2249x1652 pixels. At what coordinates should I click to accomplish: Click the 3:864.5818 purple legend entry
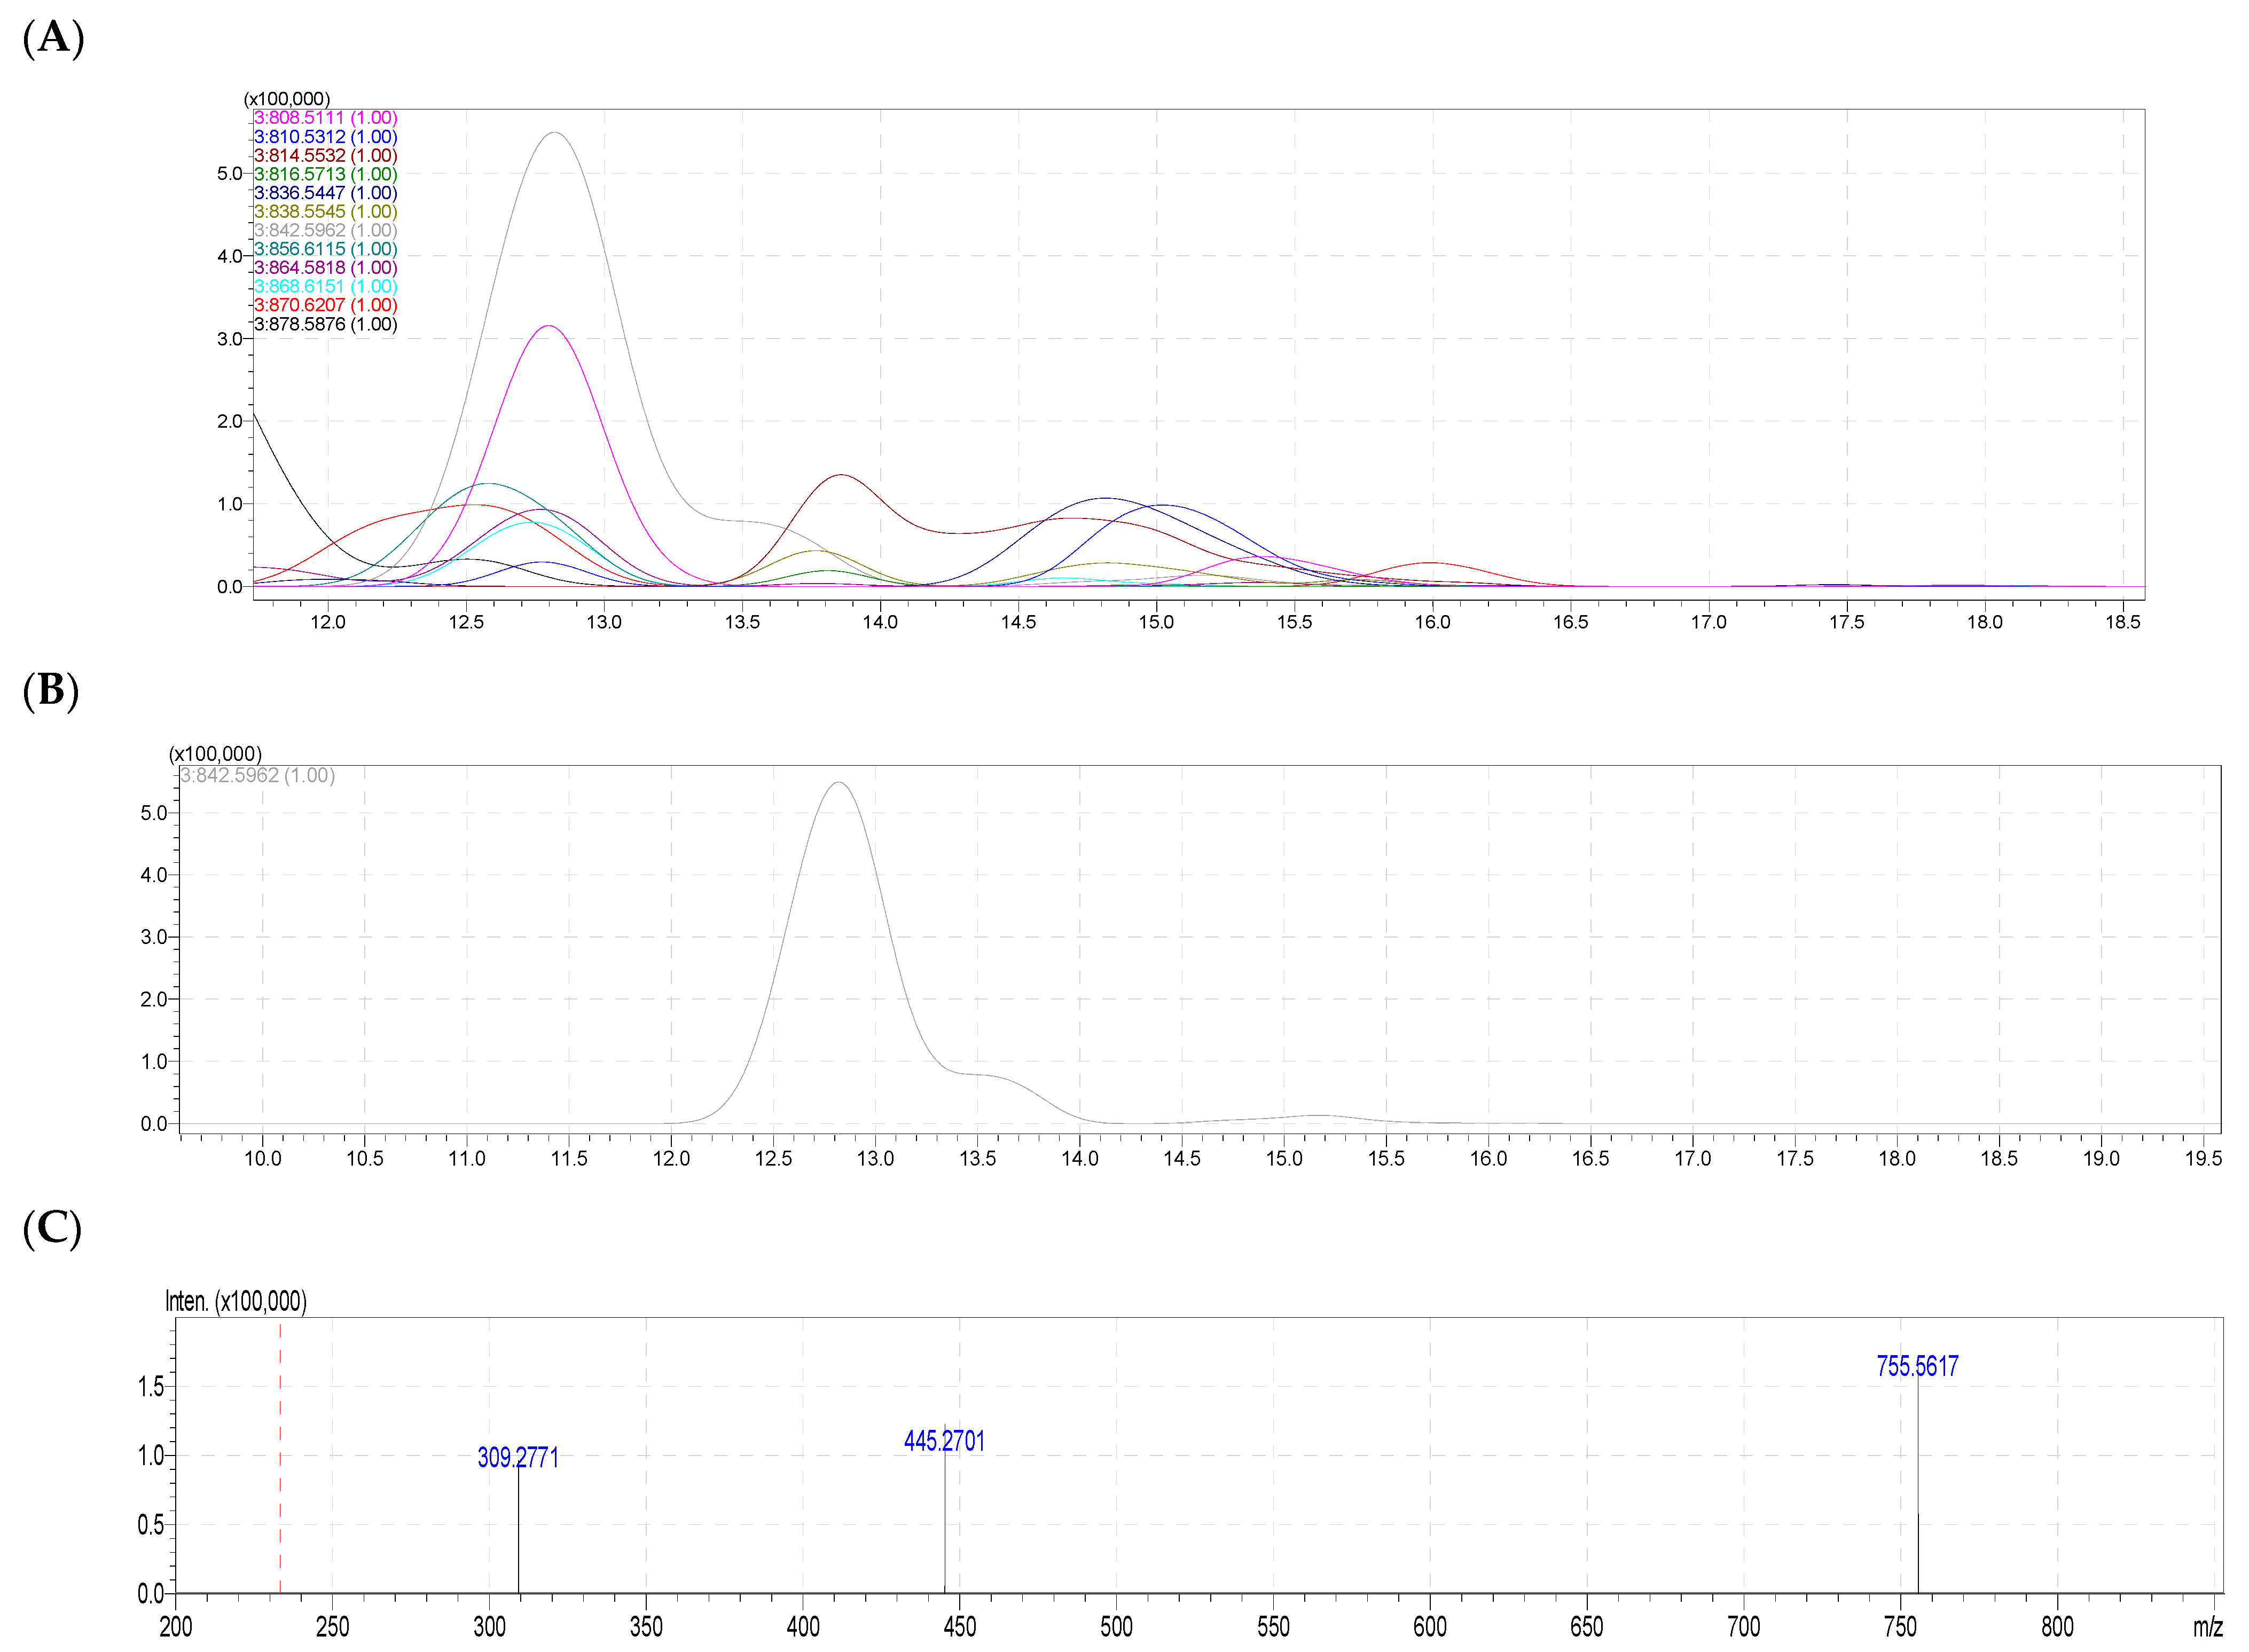point(325,268)
